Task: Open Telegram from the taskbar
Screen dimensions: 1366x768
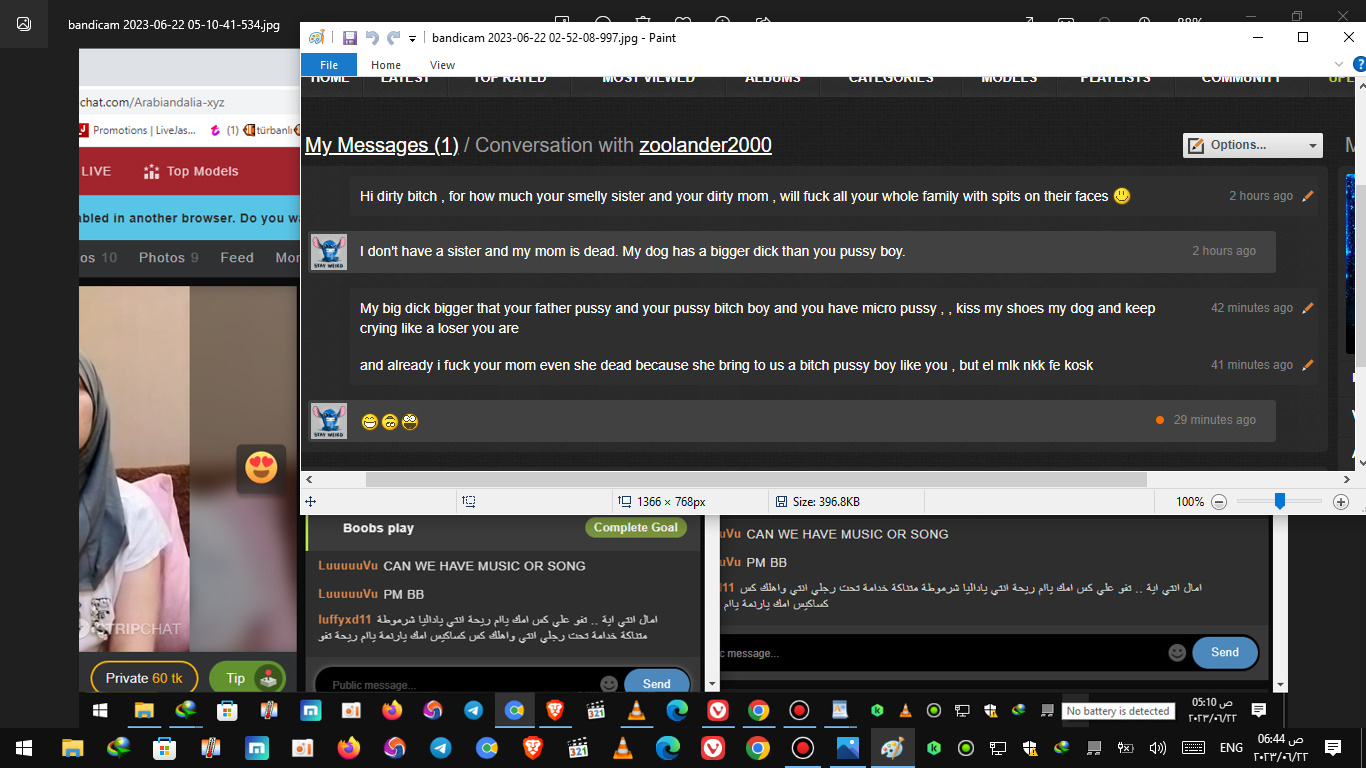Action: pyautogui.click(x=441, y=748)
